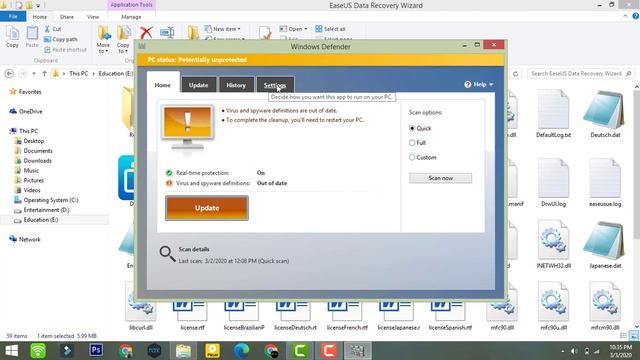
Task: Open the New item dropdown
Action: [222, 29]
